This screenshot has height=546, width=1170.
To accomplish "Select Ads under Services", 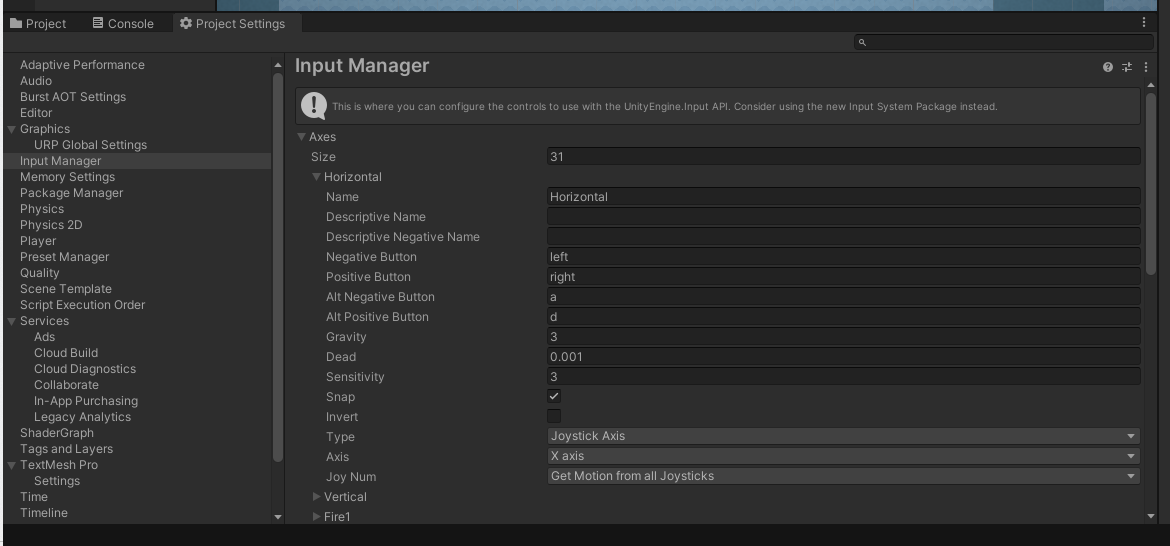I will pyautogui.click(x=44, y=337).
